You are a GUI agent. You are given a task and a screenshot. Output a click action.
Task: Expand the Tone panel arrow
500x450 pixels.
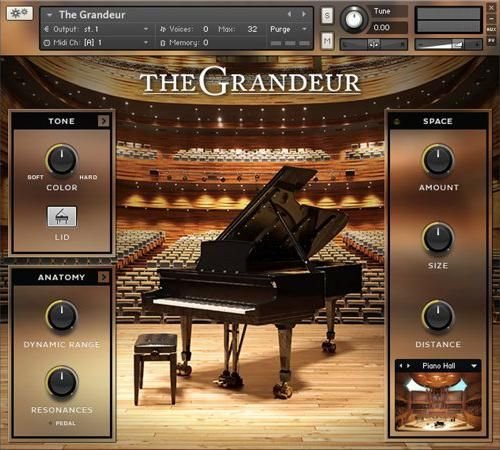click(103, 121)
